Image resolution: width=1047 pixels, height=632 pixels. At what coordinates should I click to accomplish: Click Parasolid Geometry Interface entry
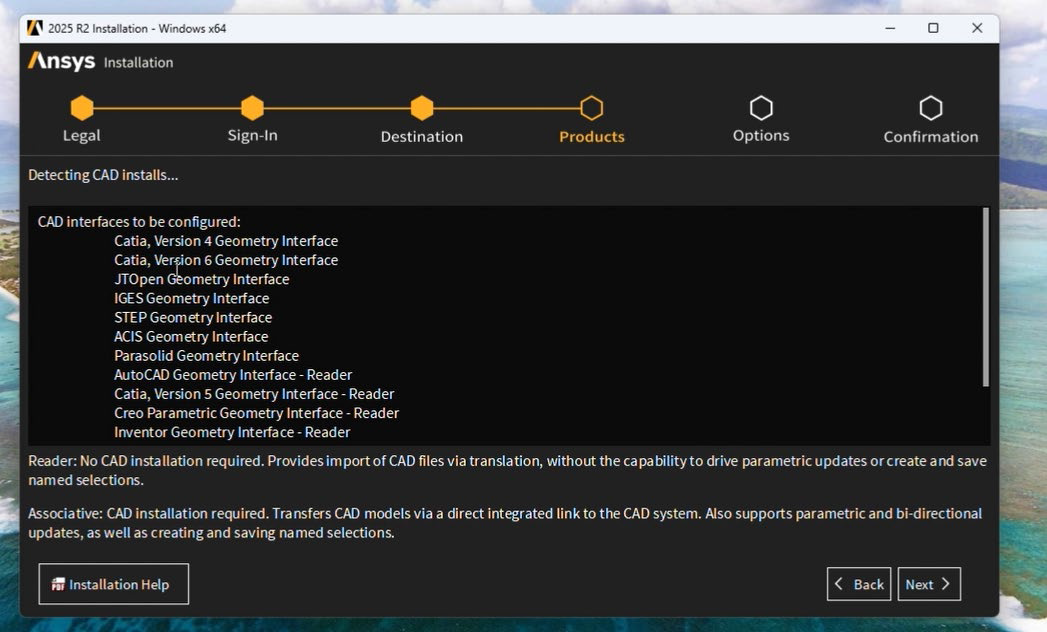click(x=206, y=356)
